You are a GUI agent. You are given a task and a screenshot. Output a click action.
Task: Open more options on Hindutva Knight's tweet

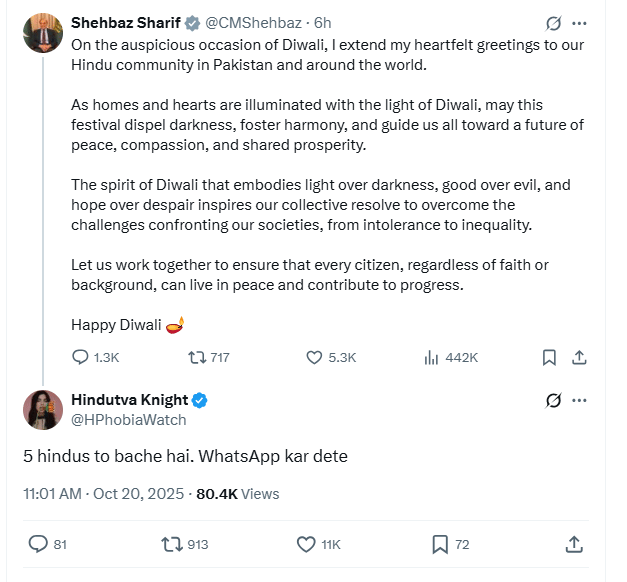579,401
